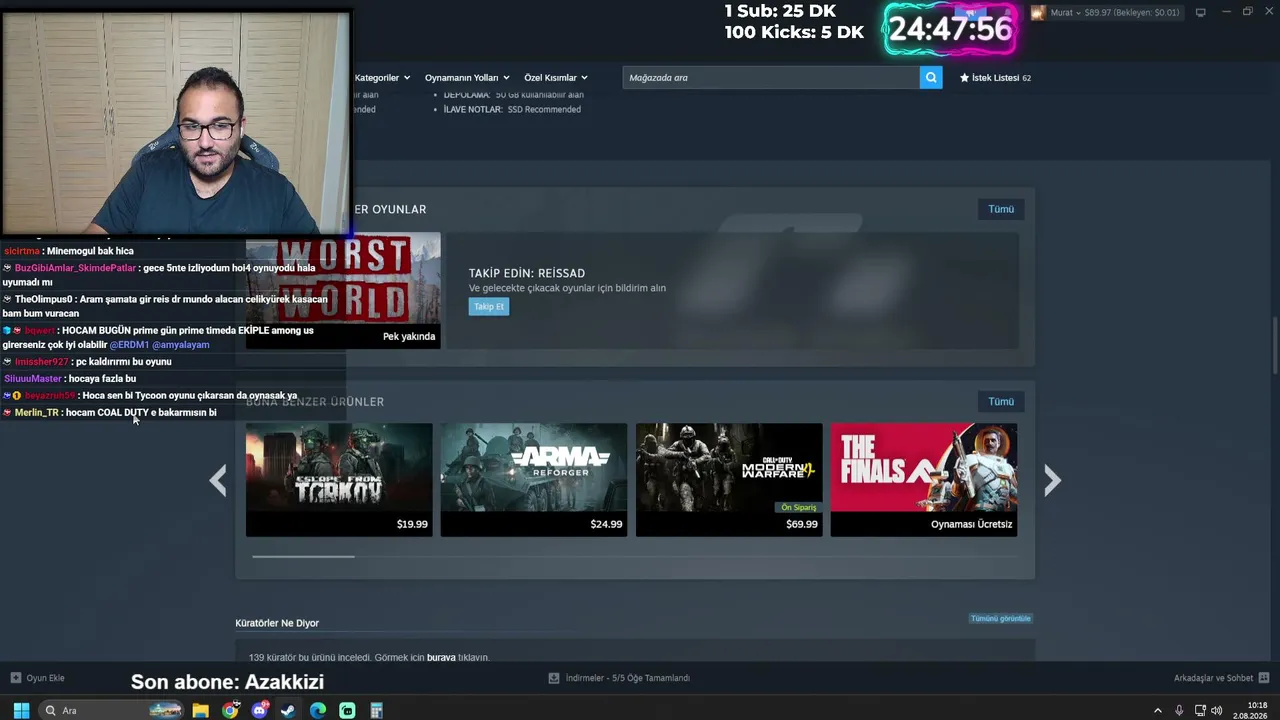Click the similar products carousel scrollbar
1280x720 pixels.
click(x=303, y=556)
